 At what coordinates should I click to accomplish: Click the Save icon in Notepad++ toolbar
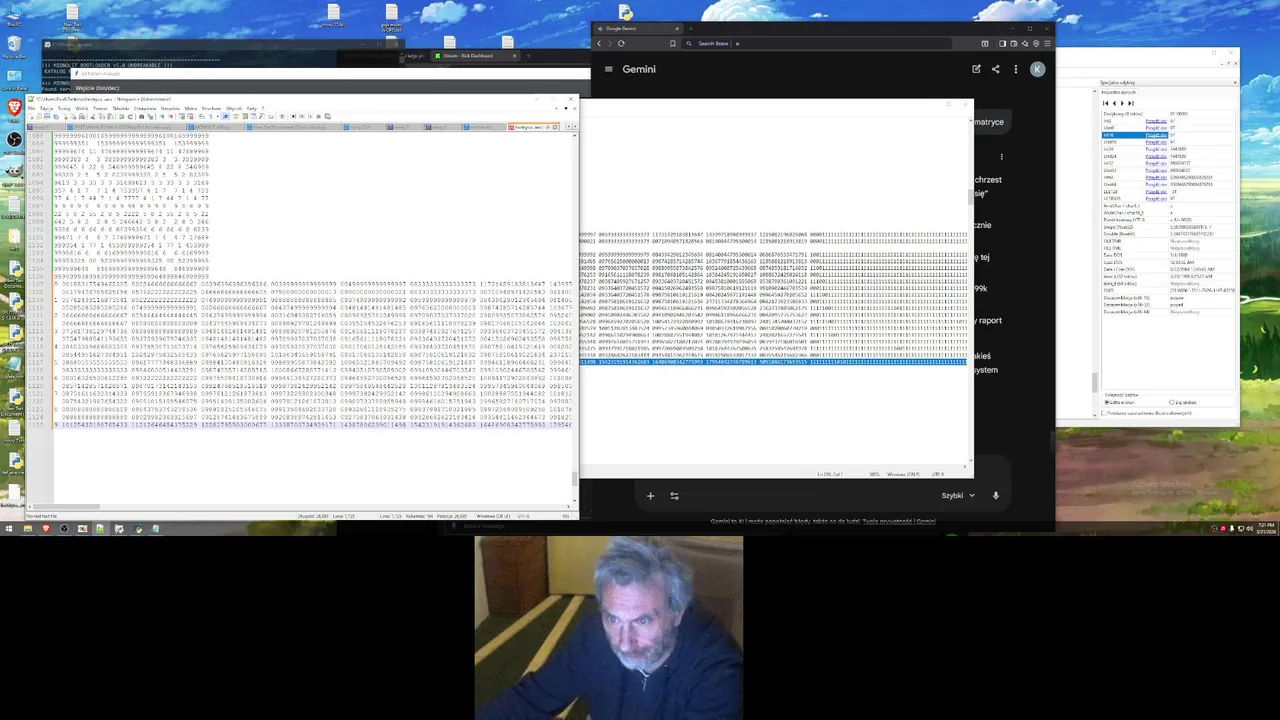pyautogui.click(x=47, y=117)
